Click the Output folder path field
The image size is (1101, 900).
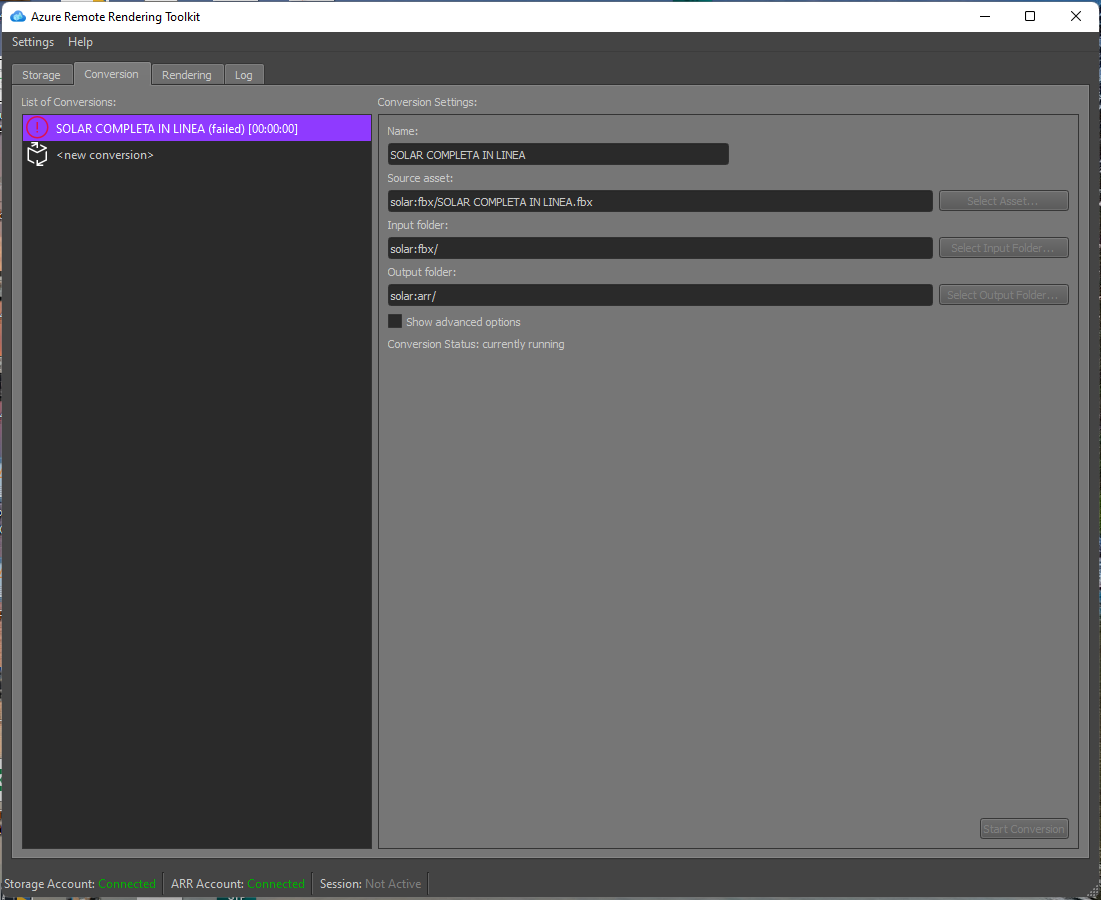[660, 294]
